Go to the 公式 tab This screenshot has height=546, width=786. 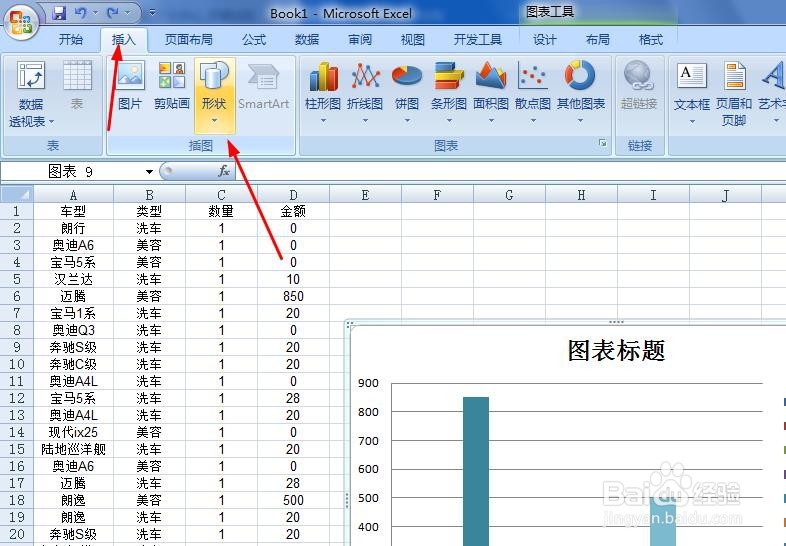coord(254,40)
